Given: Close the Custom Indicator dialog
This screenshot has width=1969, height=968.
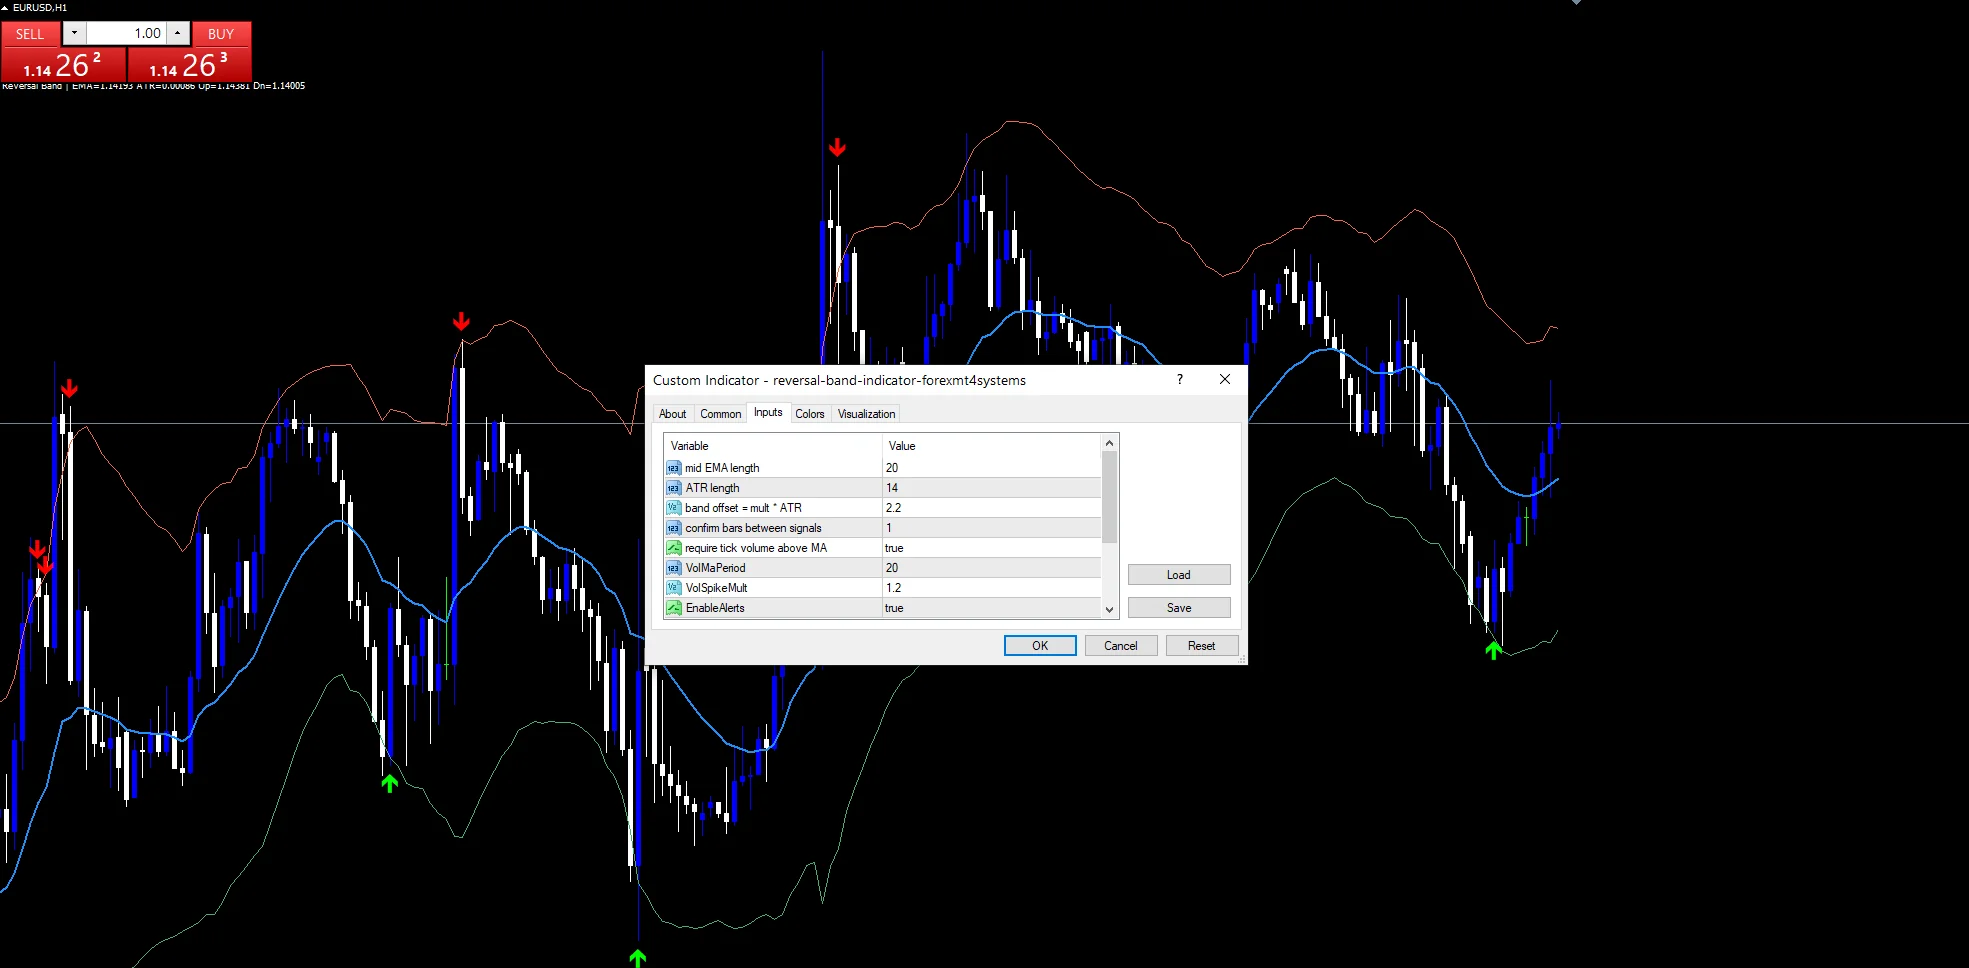Looking at the screenshot, I should (x=1225, y=379).
